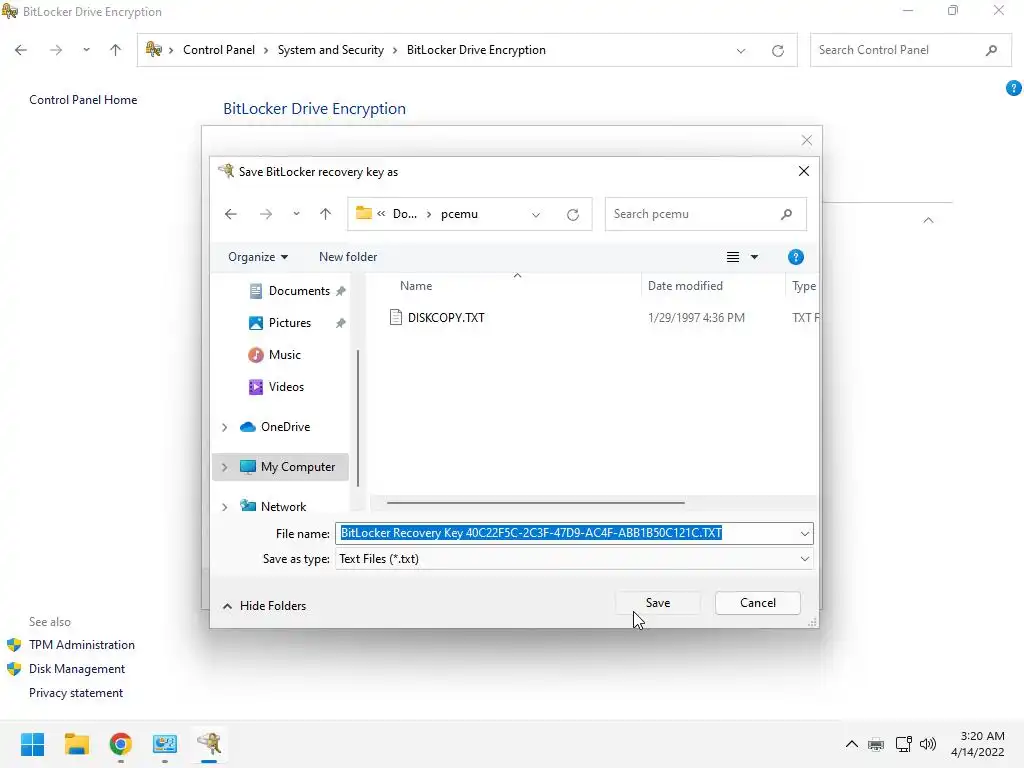The image size is (1024, 768).
Task: Open the save dialog help icon
Action: 795,257
